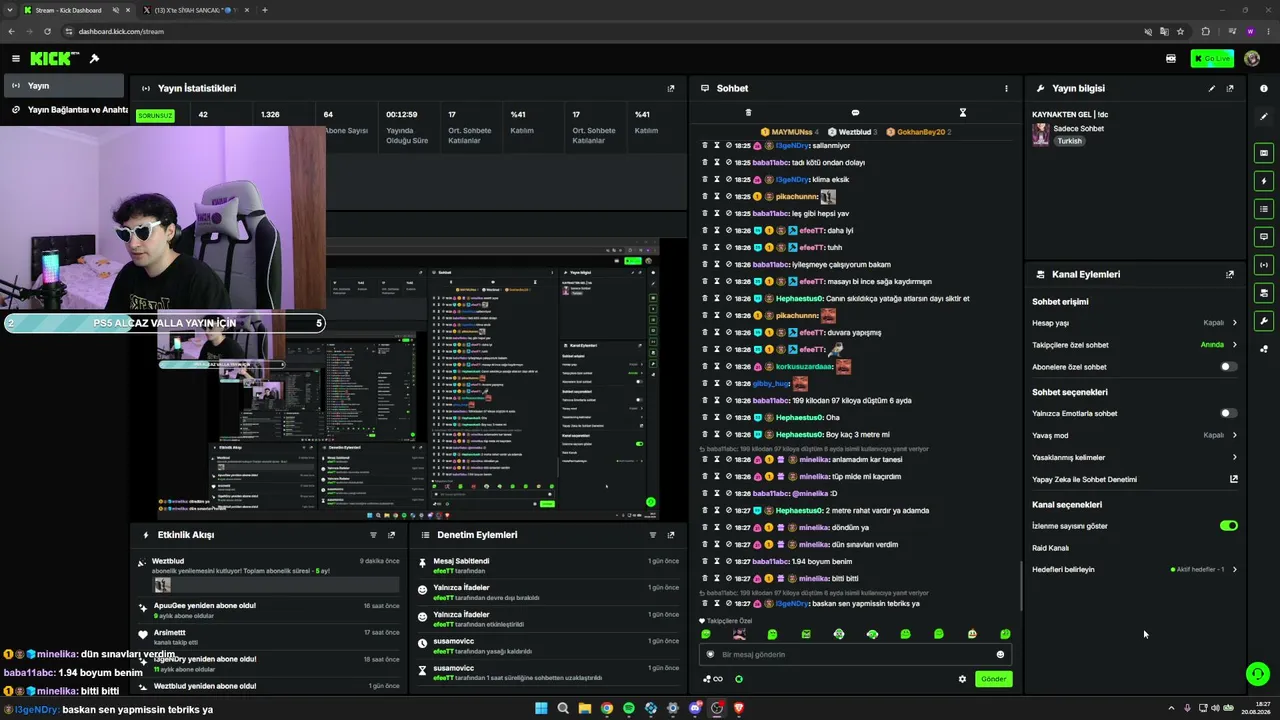
Task: Open the moderator hammer icon beside the logo
Action: [x=94, y=59]
